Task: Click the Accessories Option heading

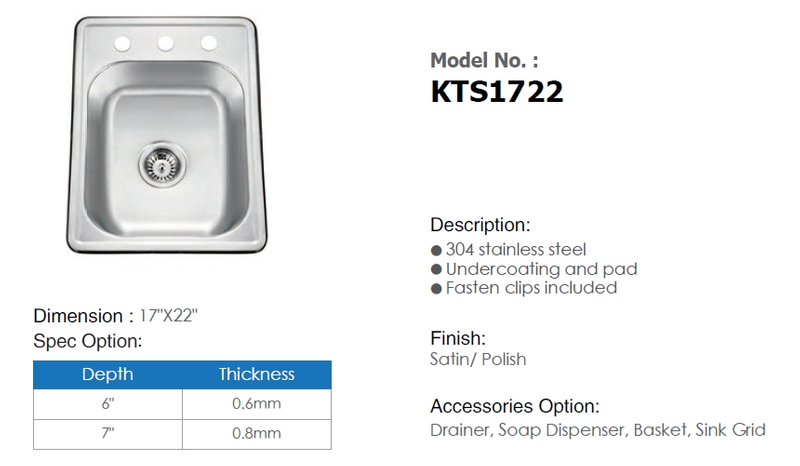Action: click(514, 406)
